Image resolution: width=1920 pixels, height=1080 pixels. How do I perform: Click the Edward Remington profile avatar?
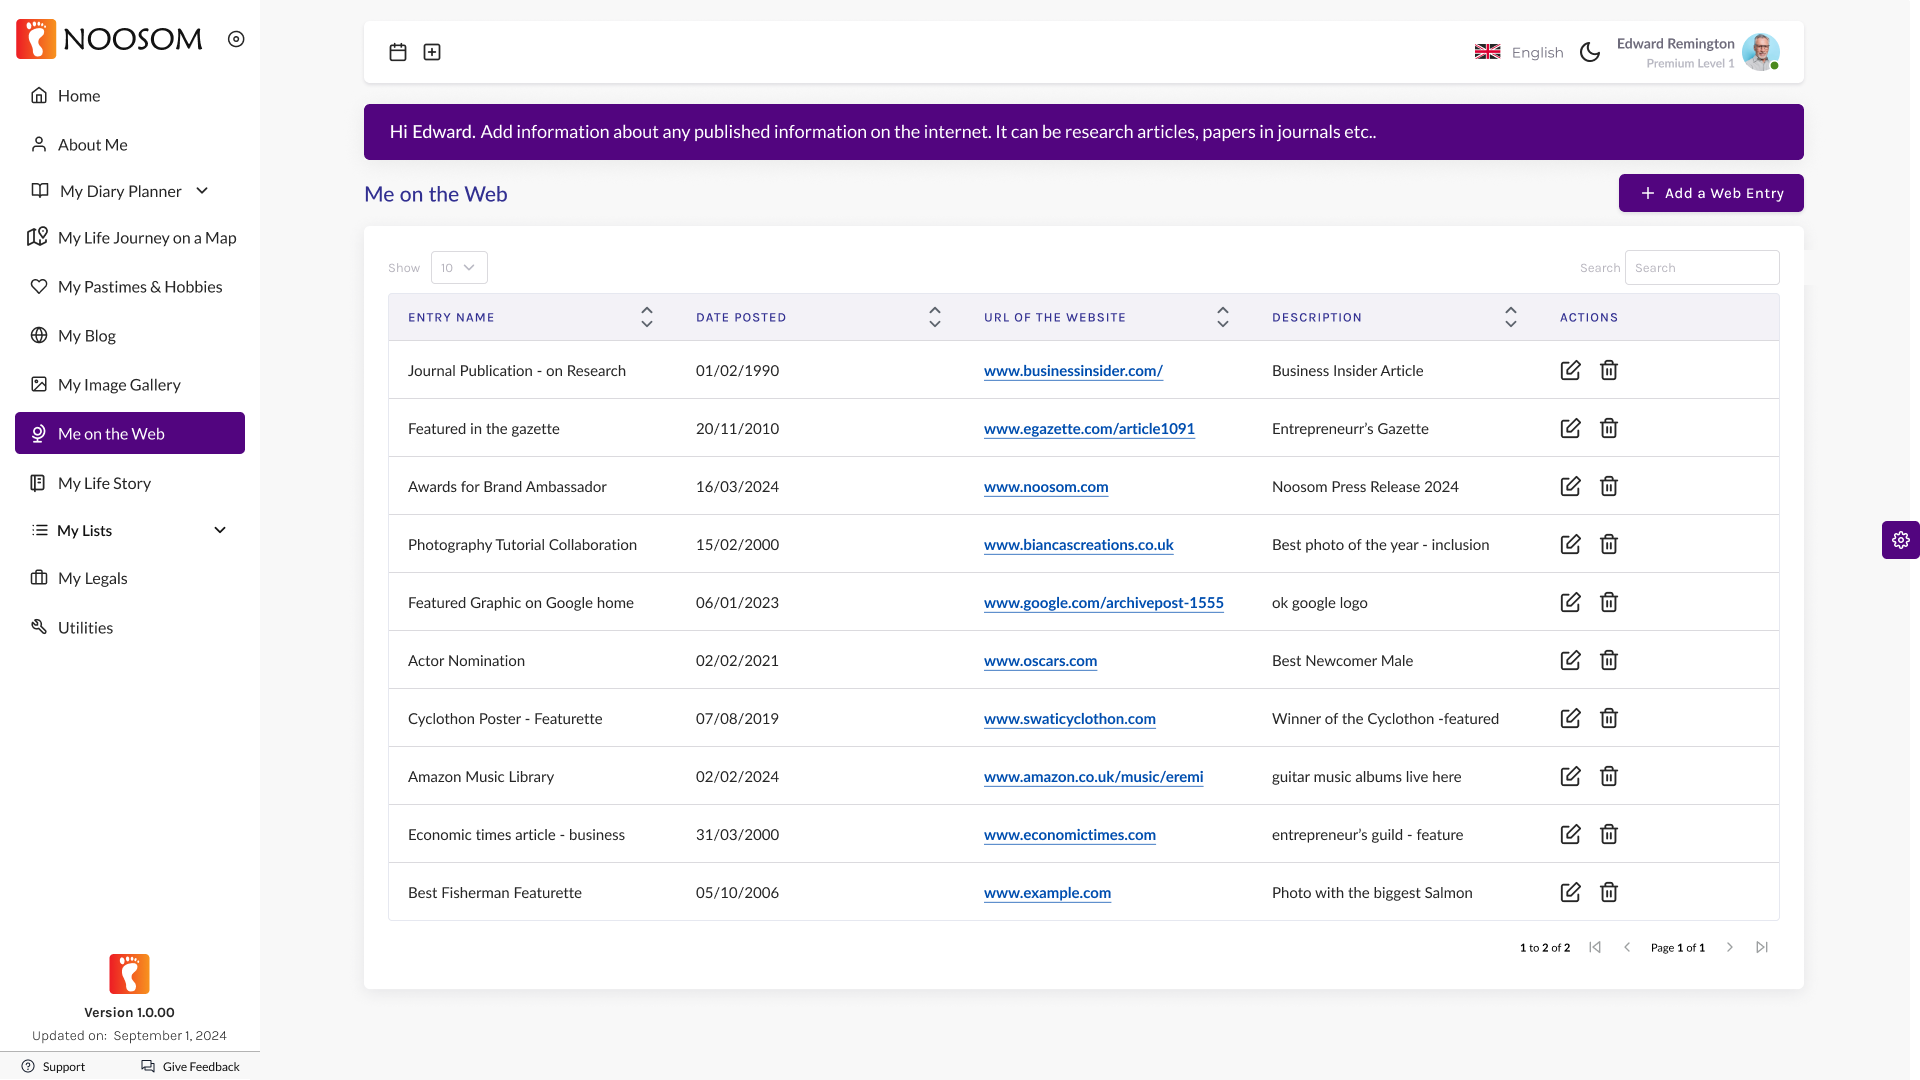(x=1760, y=52)
